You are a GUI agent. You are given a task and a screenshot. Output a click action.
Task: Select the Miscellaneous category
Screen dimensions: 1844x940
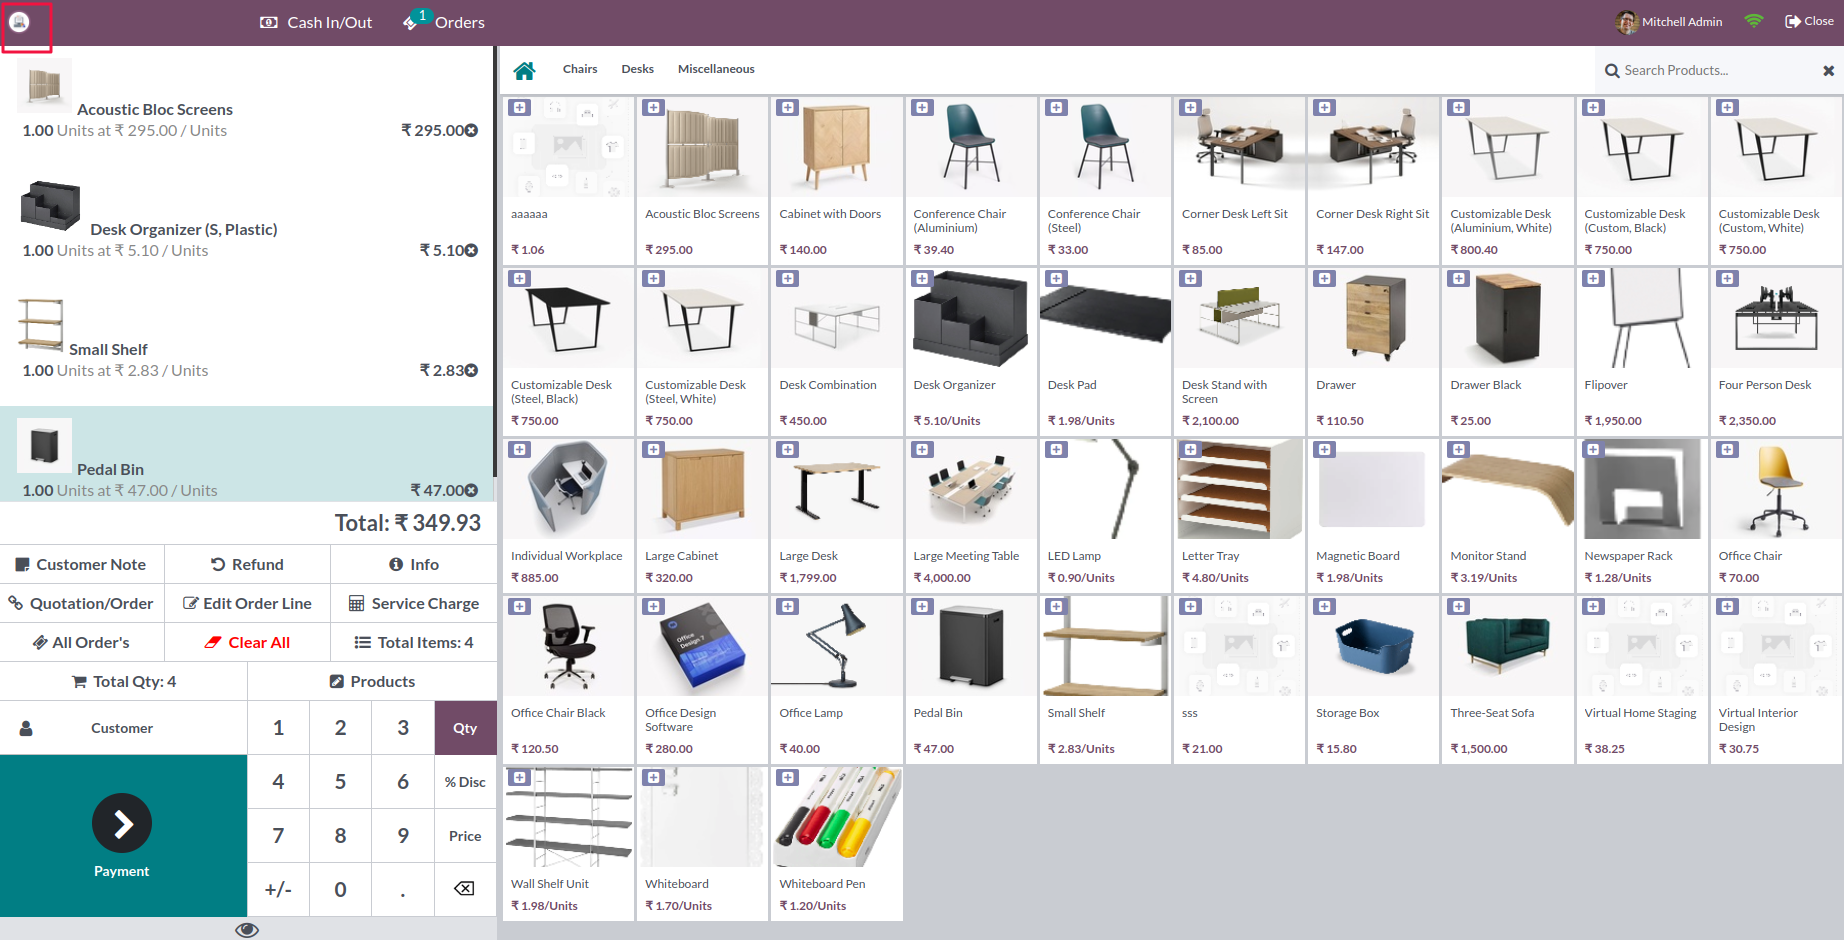pos(716,69)
